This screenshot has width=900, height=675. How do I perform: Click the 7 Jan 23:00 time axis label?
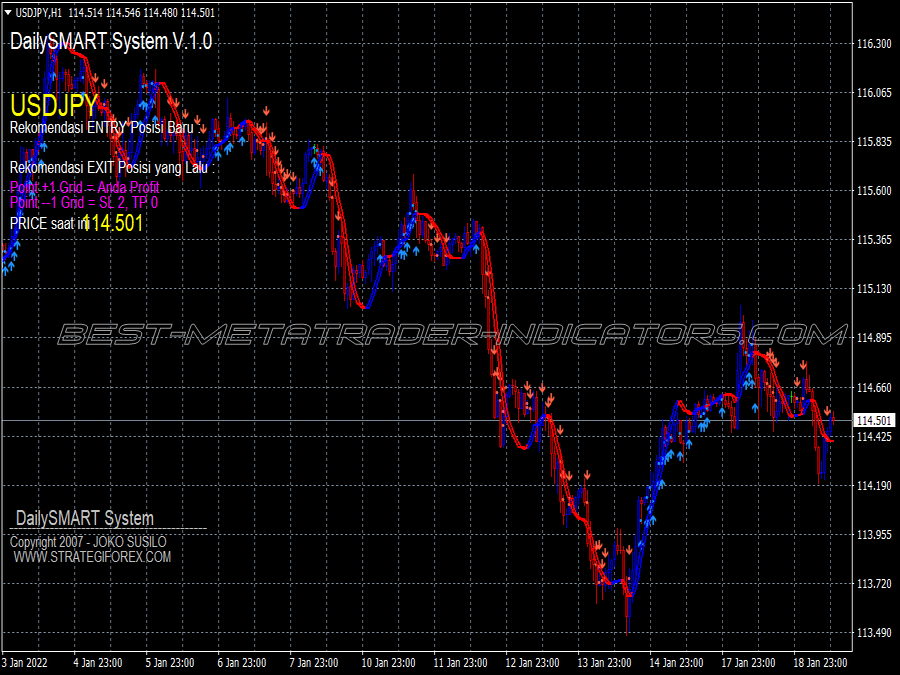[x=315, y=663]
